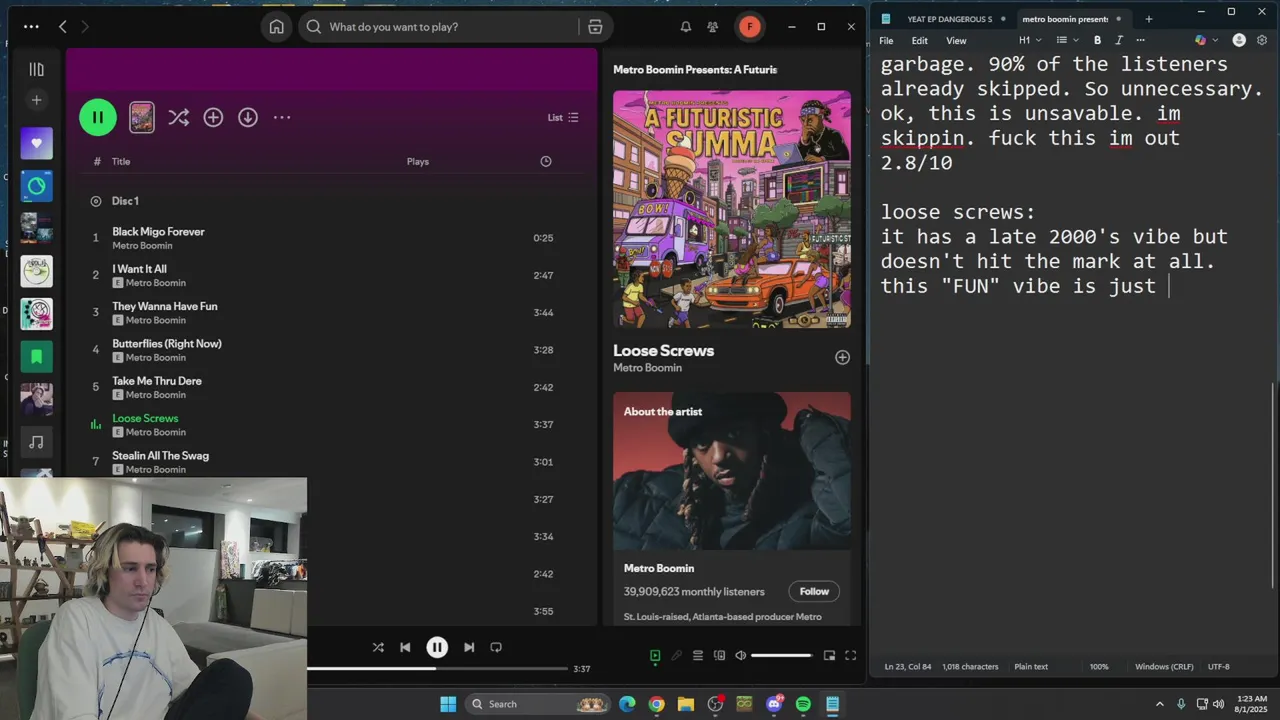Skip to previous track

[x=405, y=647]
